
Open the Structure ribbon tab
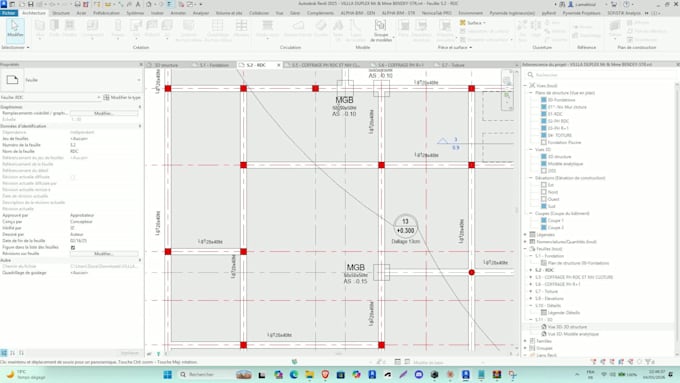61,13
